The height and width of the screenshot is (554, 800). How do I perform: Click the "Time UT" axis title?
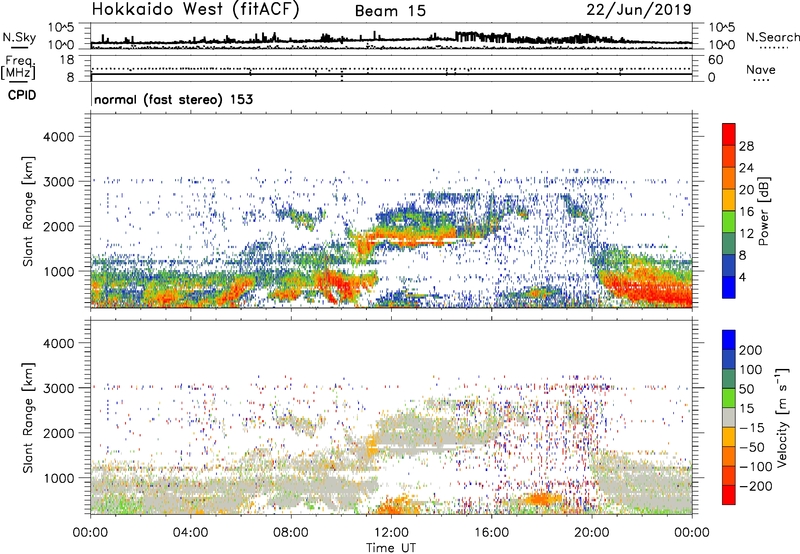[391, 548]
